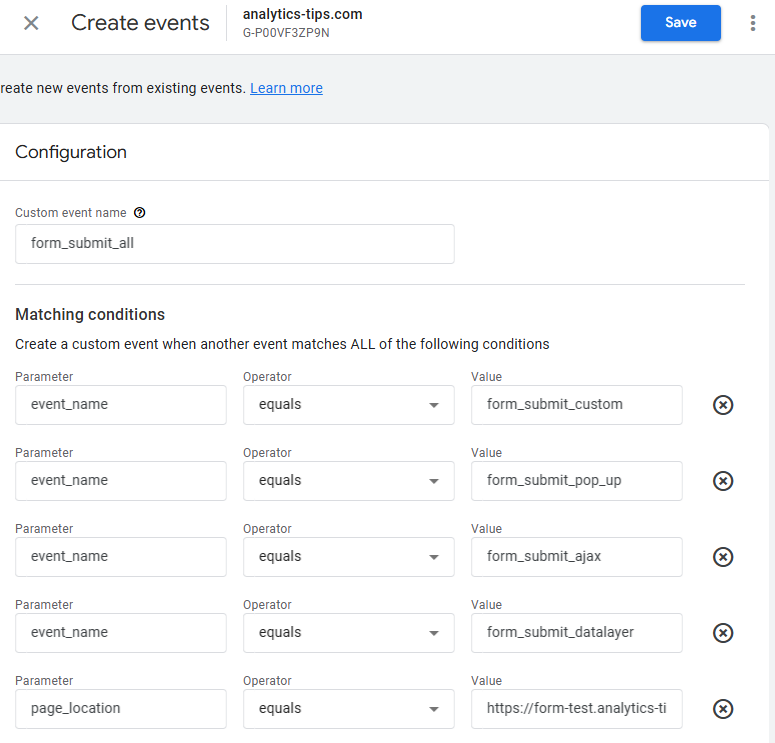Image resolution: width=775 pixels, height=743 pixels.
Task: Focus the form_submit_datalayer value field
Action: (x=576, y=633)
